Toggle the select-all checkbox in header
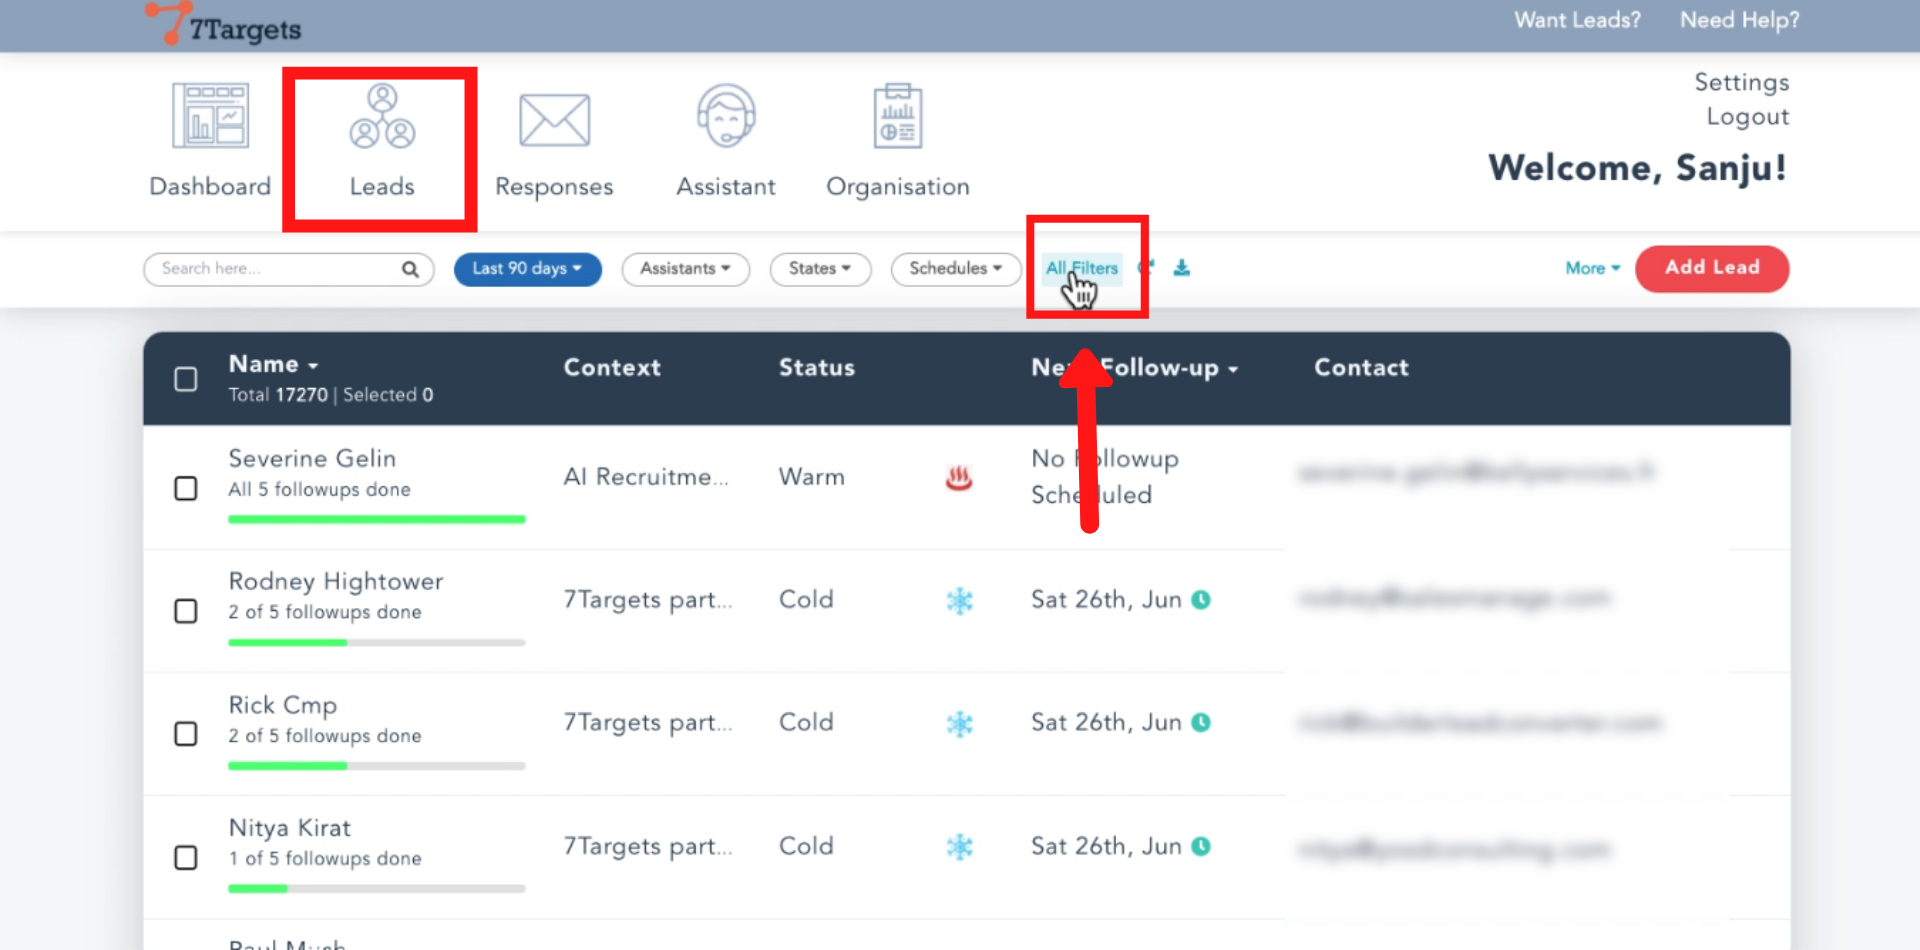This screenshot has height=950, width=1920. pyautogui.click(x=186, y=379)
